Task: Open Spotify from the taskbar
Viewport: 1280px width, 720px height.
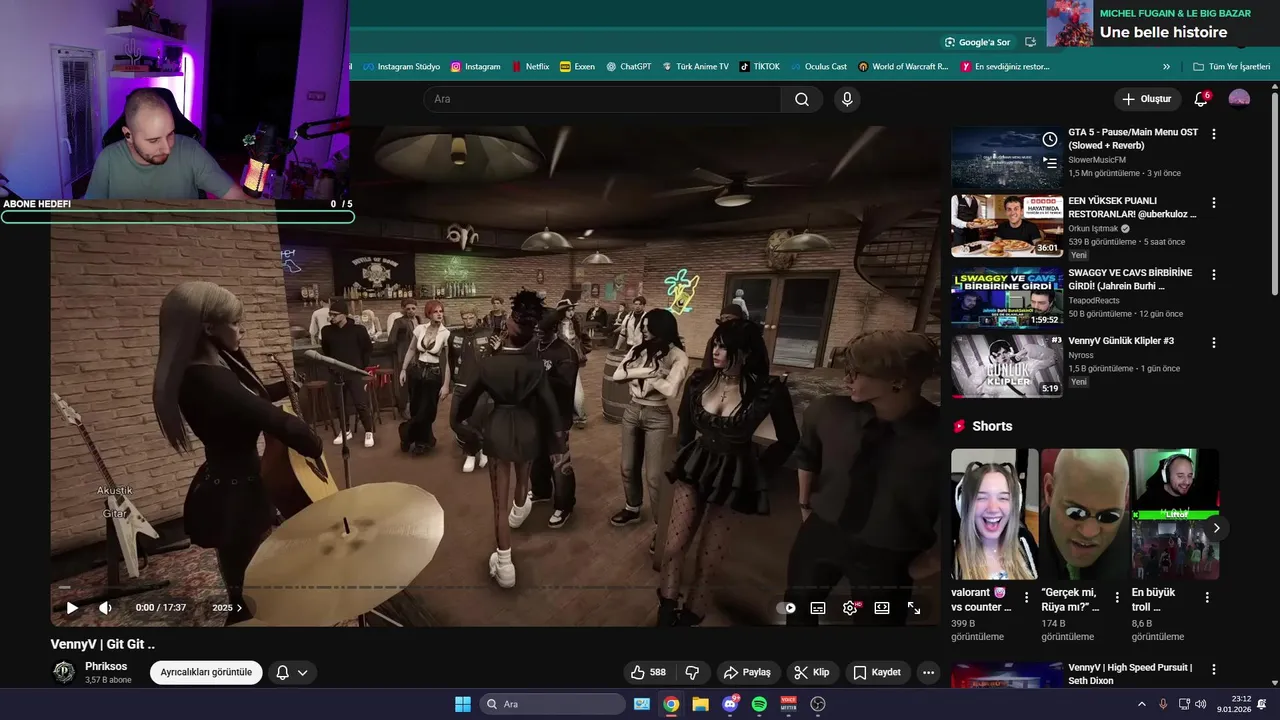Action: (759, 704)
